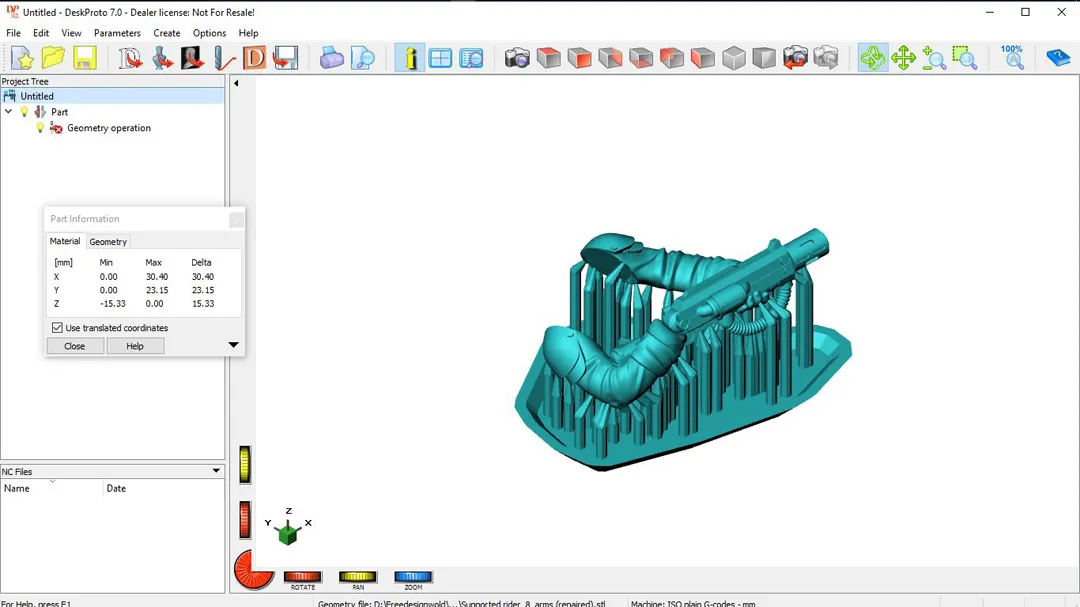
Task: Select the red bottom-face cube view
Action: coord(641,58)
